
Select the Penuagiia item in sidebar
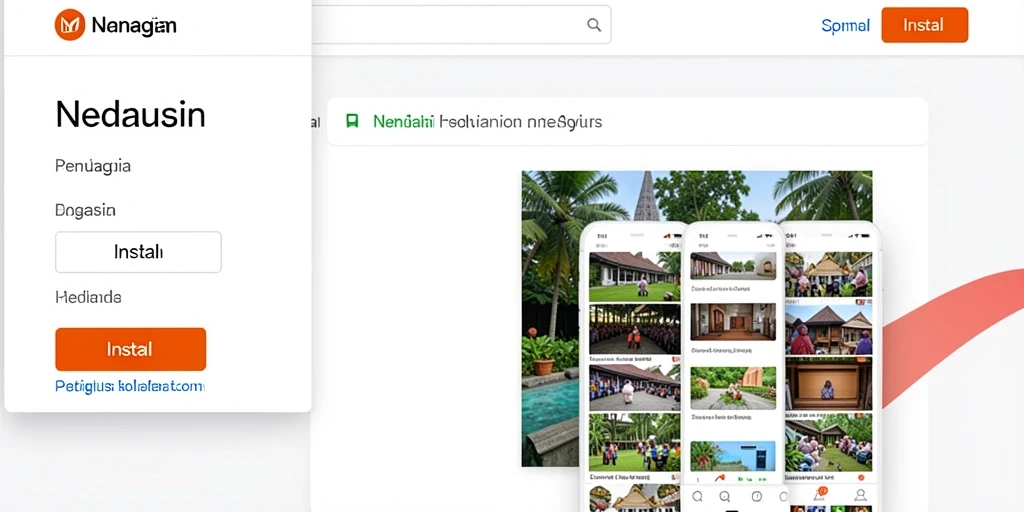coord(93,166)
